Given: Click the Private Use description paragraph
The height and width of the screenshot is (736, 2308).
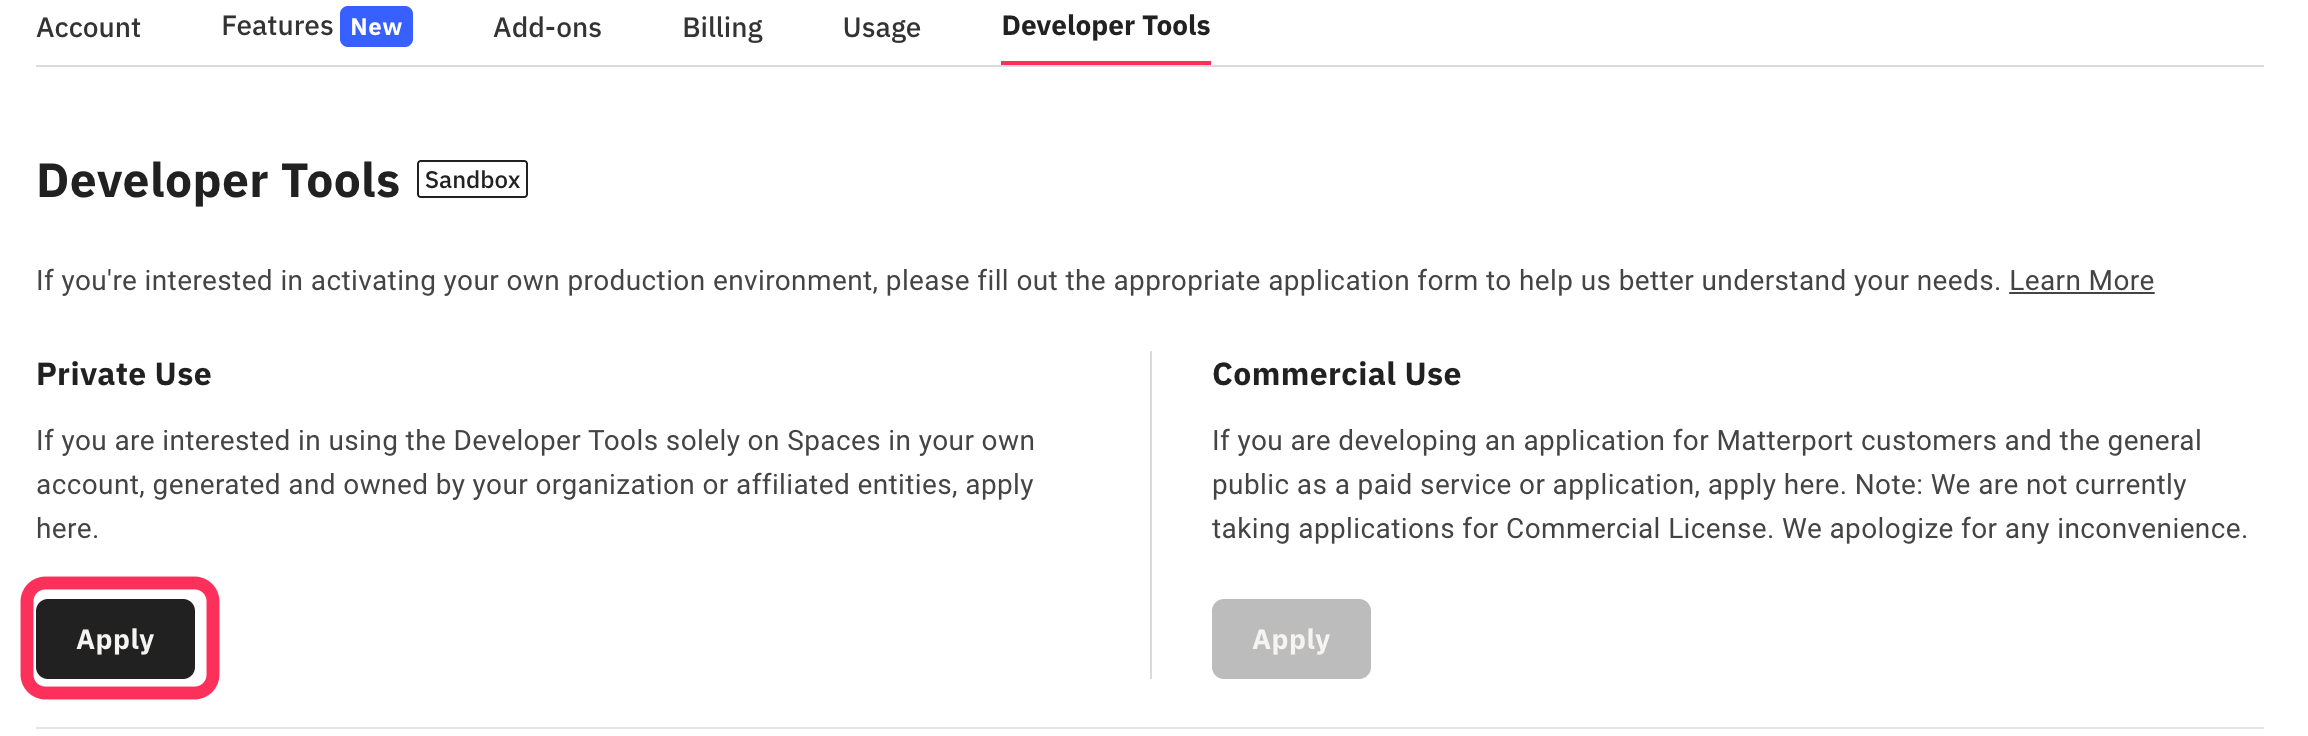Looking at the screenshot, I should 536,484.
